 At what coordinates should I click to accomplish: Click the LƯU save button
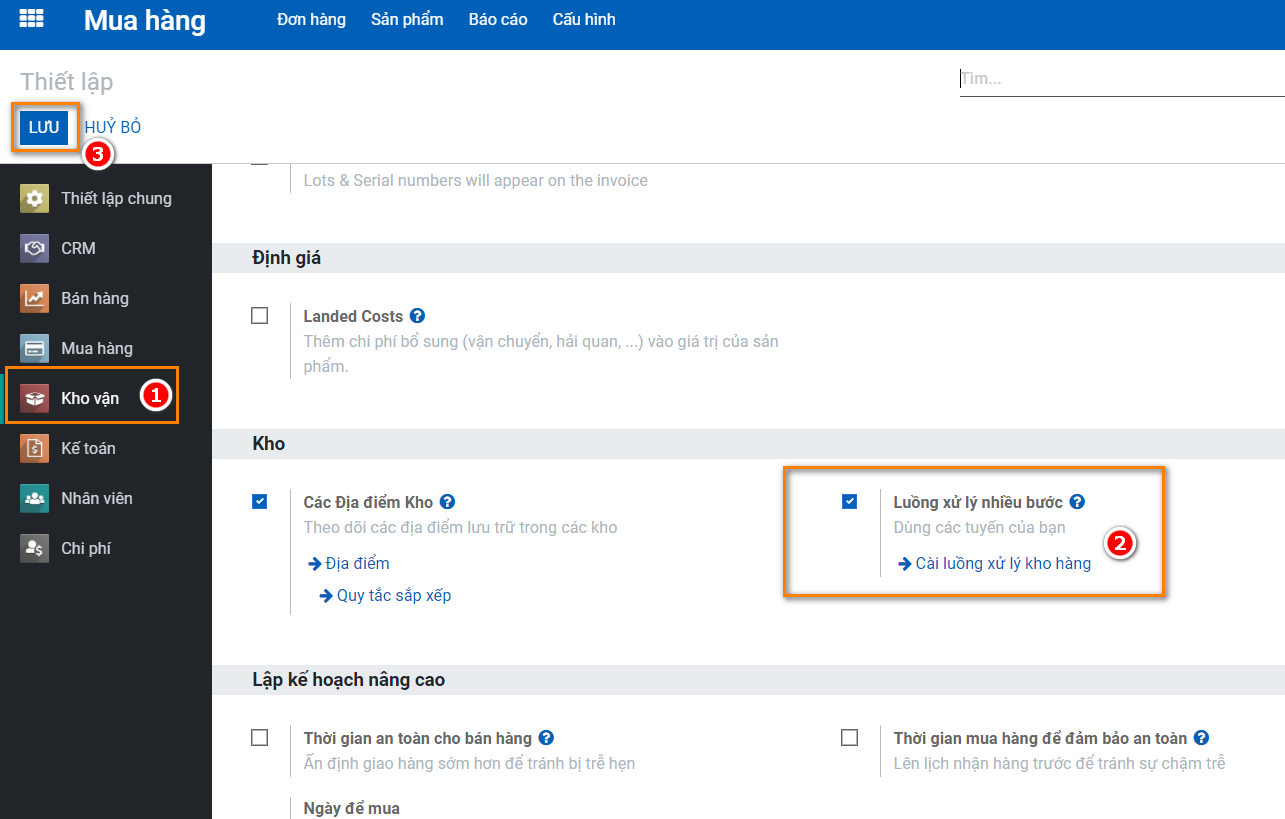[x=44, y=127]
